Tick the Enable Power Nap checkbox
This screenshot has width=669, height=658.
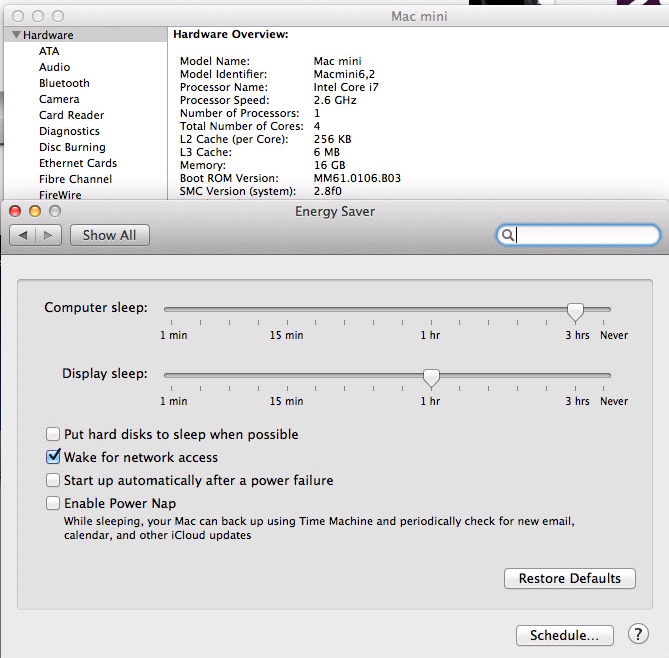(x=53, y=503)
